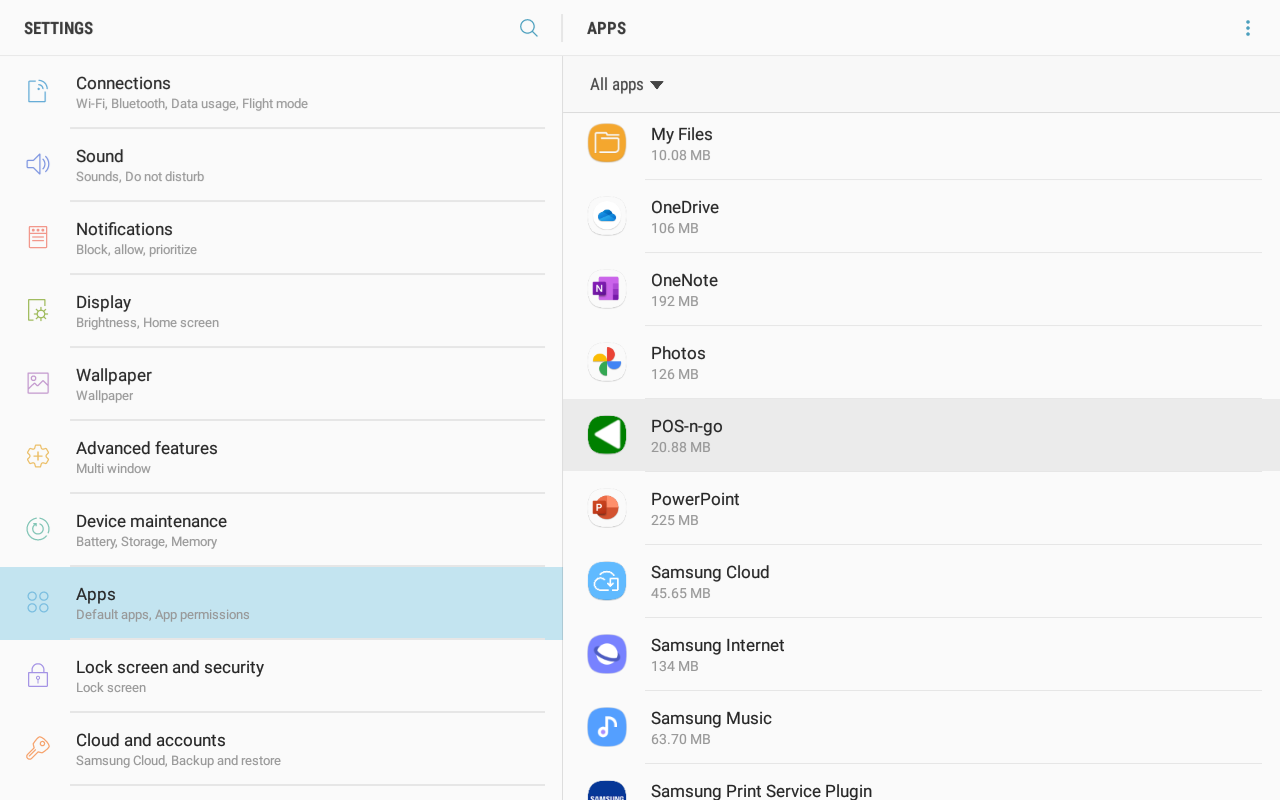
Task: Select the POS-n-go app name
Action: pos(687,426)
